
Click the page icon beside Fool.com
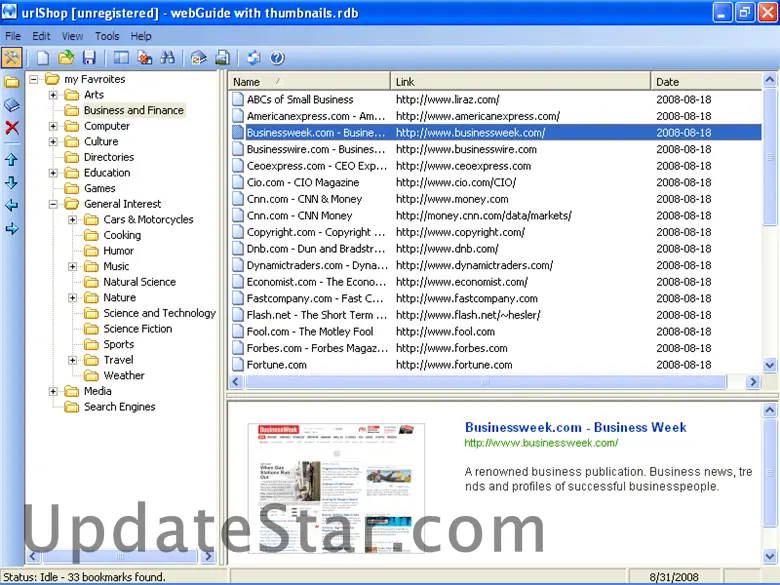tap(238, 331)
